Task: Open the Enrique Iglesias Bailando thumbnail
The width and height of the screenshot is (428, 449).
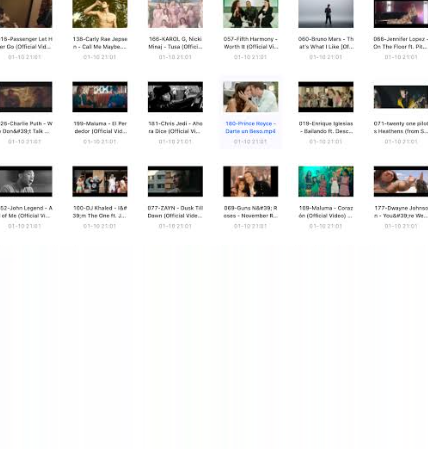Action: click(326, 97)
